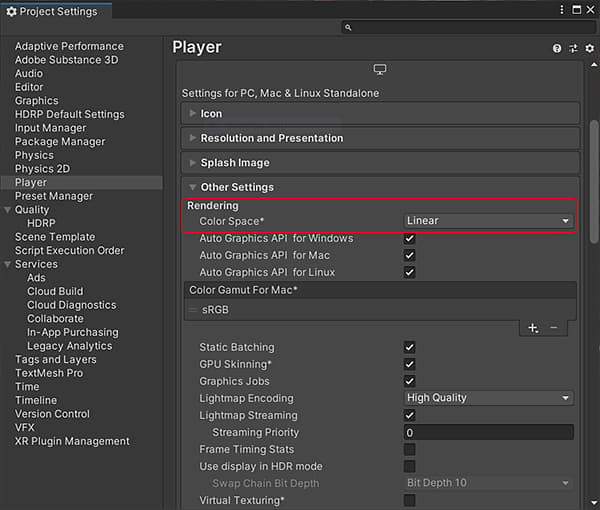
Task: Select the standalone platform monitor icon
Action: coord(380,70)
